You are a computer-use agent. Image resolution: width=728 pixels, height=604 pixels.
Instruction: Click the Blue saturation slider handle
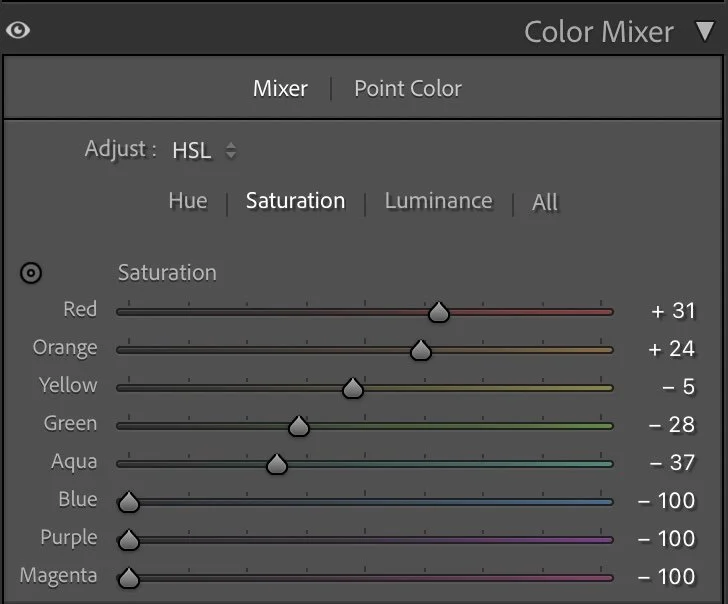(x=129, y=502)
